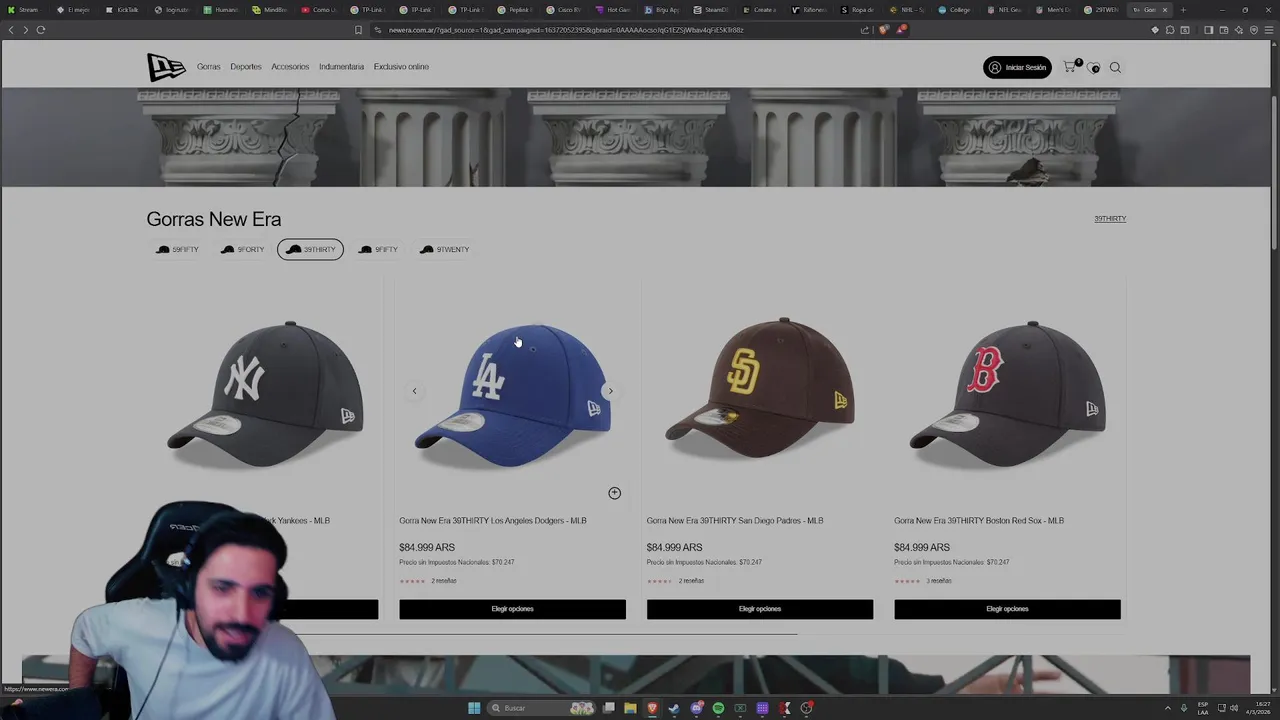The width and height of the screenshot is (1280, 720).
Task: Open the Gorras menu
Action: [208, 67]
